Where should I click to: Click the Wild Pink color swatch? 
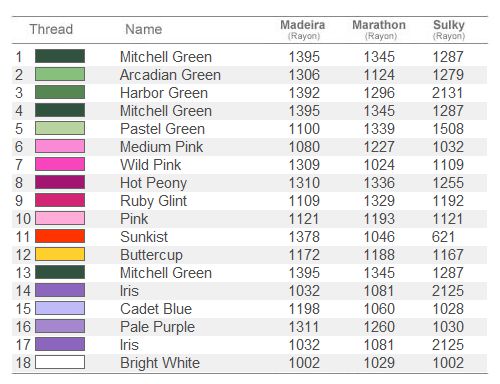click(60, 164)
